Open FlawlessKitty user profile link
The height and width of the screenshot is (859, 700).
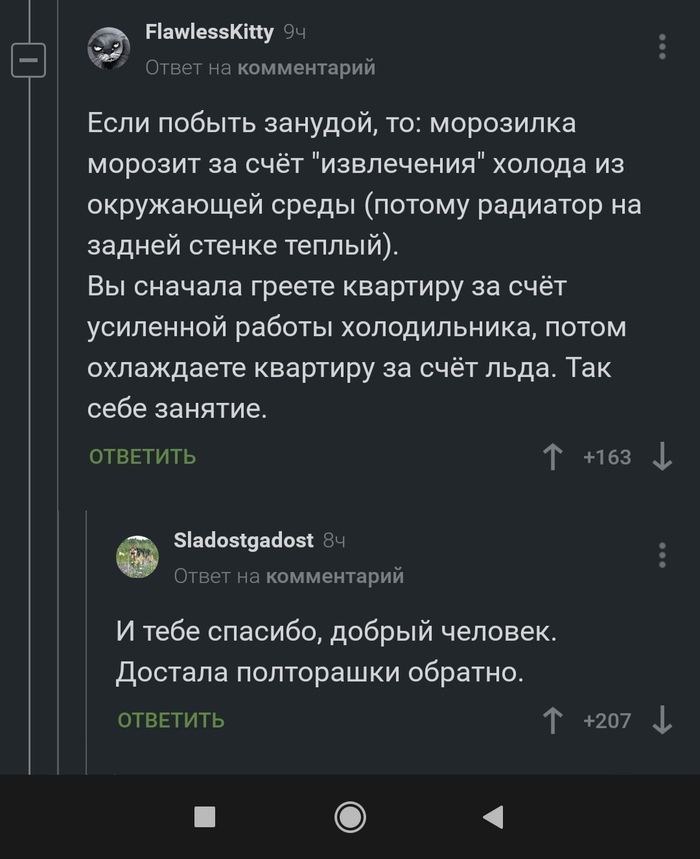point(209,32)
